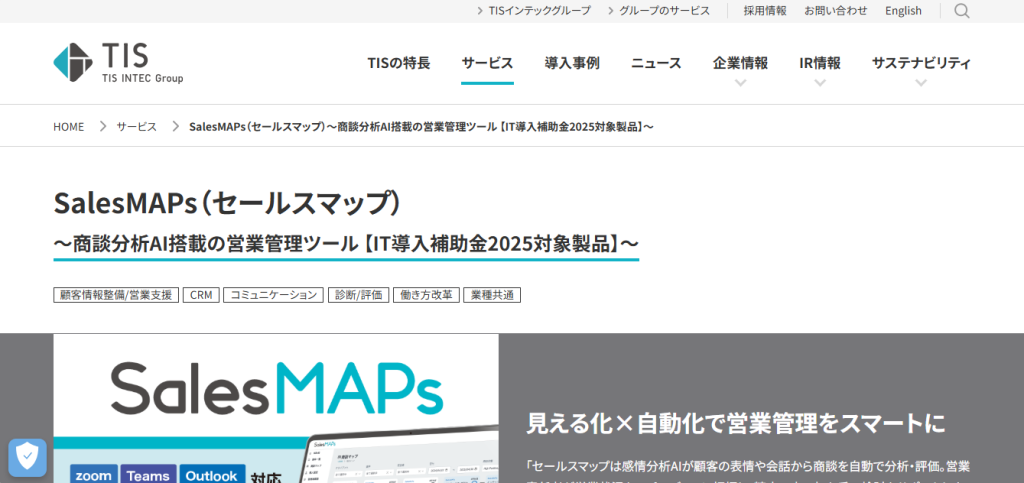The image size is (1024, 483).
Task: Select the CRM tag
Action: point(201,295)
